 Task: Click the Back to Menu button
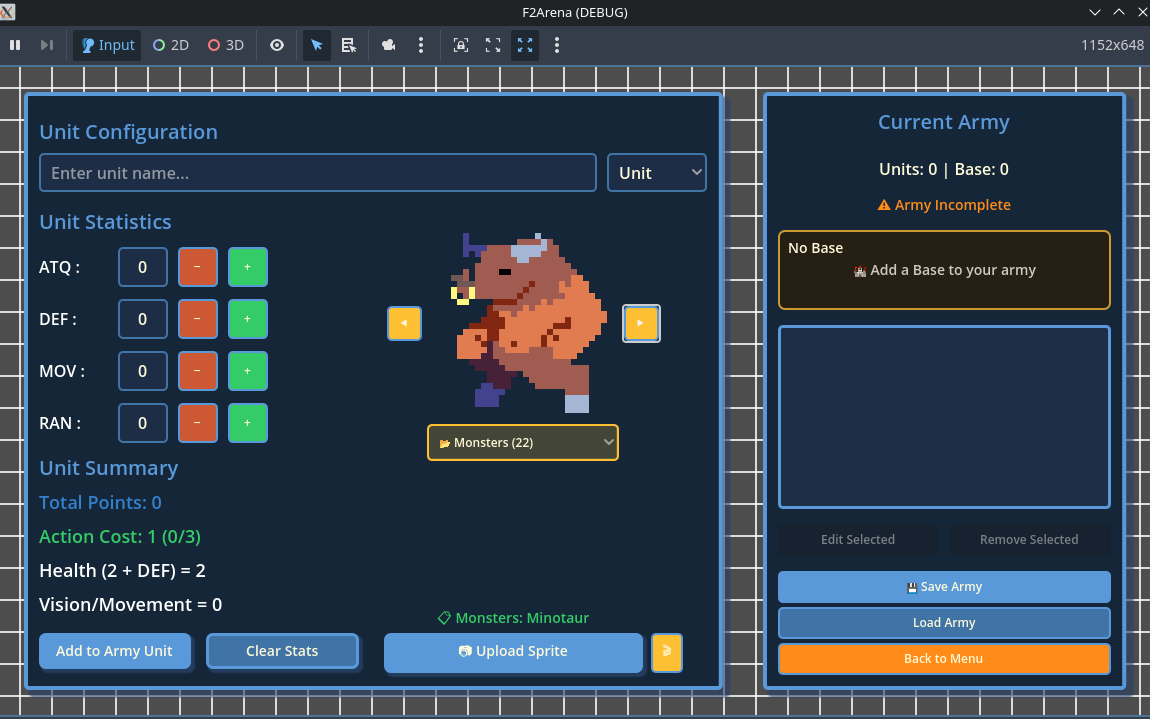pyautogui.click(x=944, y=658)
